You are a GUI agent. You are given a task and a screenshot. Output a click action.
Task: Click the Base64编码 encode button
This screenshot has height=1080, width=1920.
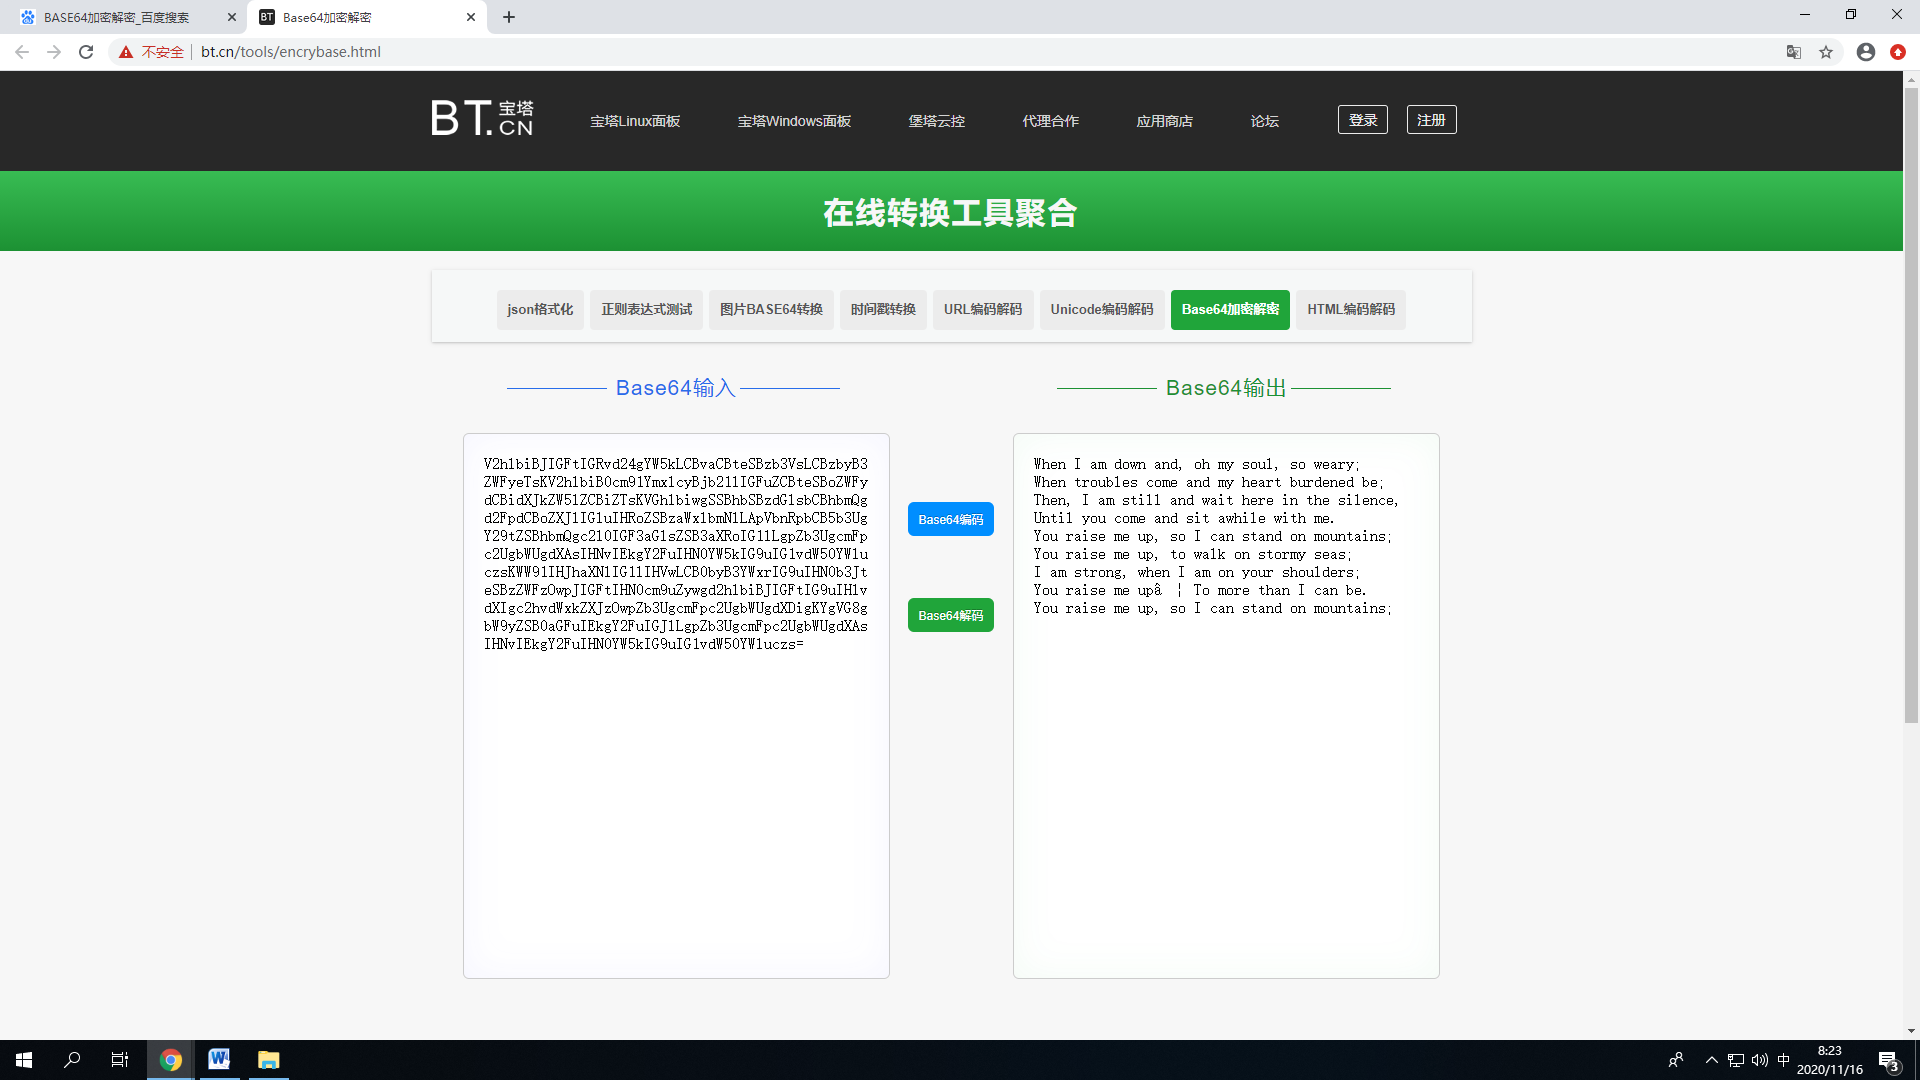950,519
